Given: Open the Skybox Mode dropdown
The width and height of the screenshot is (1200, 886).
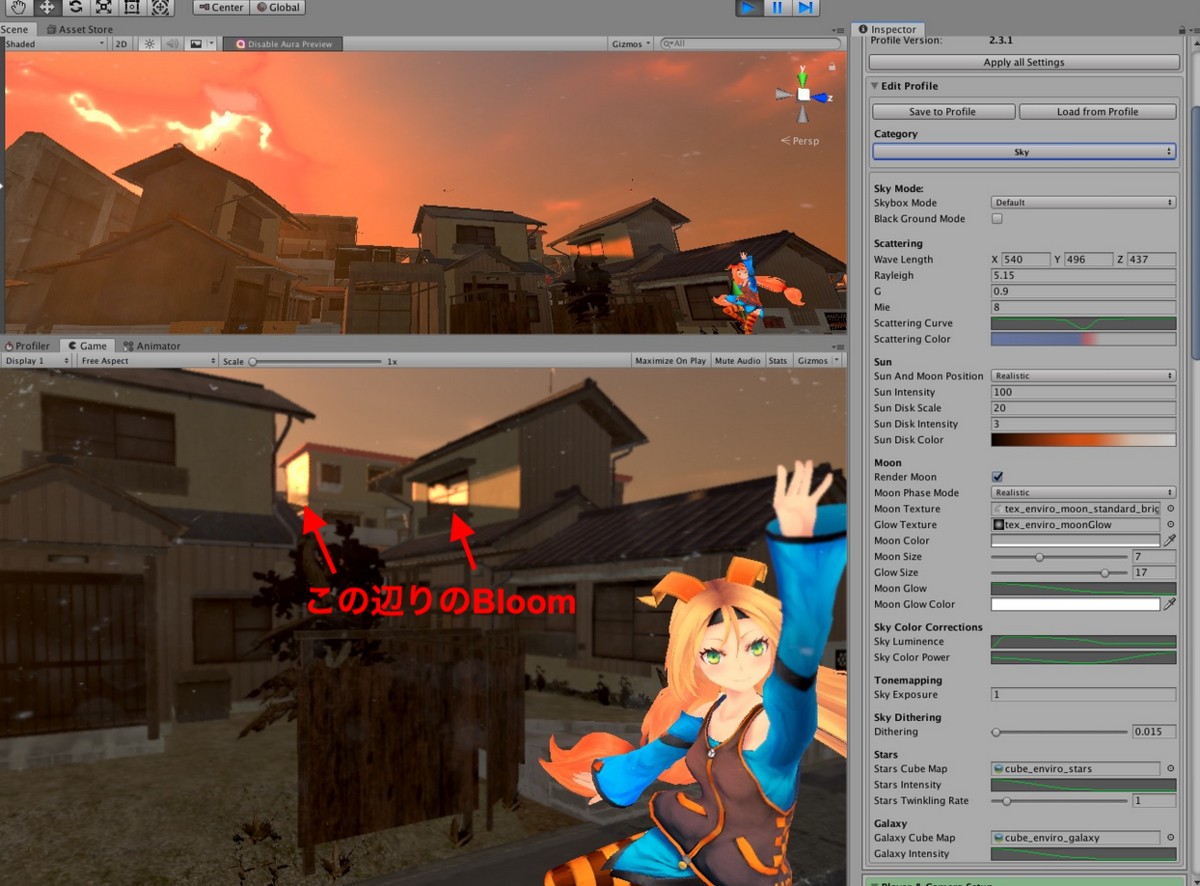Looking at the screenshot, I should click(x=1083, y=203).
